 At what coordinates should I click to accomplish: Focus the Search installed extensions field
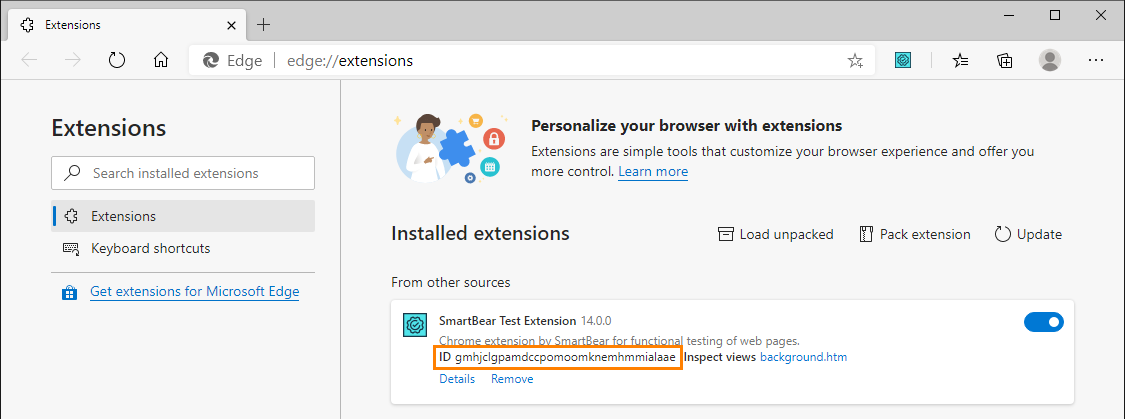[183, 173]
